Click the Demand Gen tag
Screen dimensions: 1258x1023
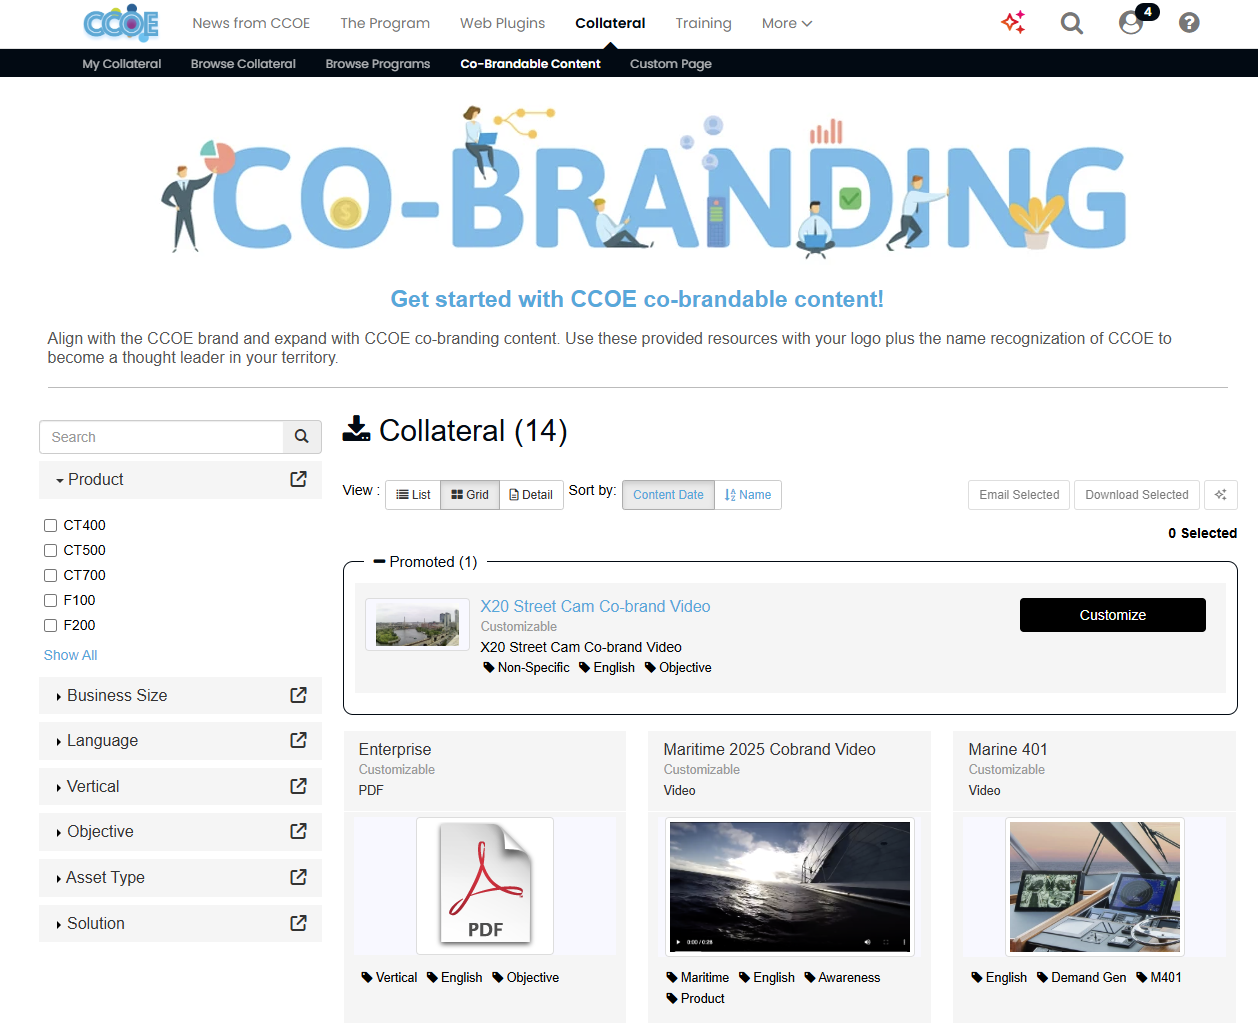[x=1082, y=978]
